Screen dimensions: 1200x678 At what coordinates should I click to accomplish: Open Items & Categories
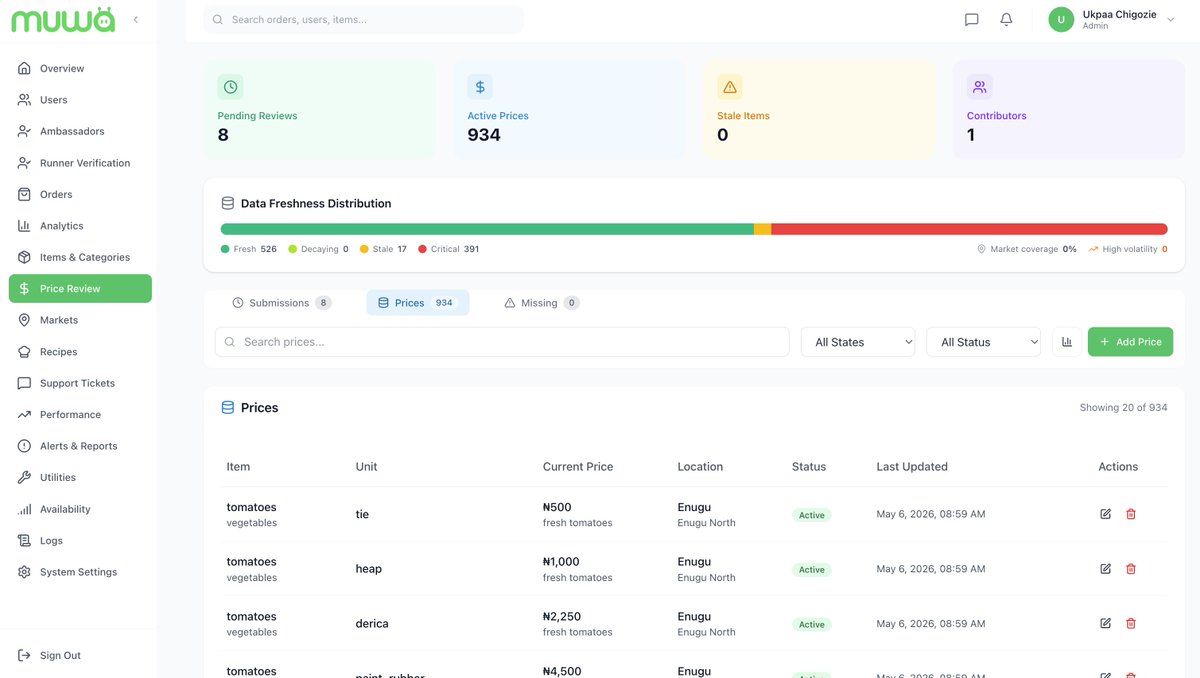pos(80,257)
